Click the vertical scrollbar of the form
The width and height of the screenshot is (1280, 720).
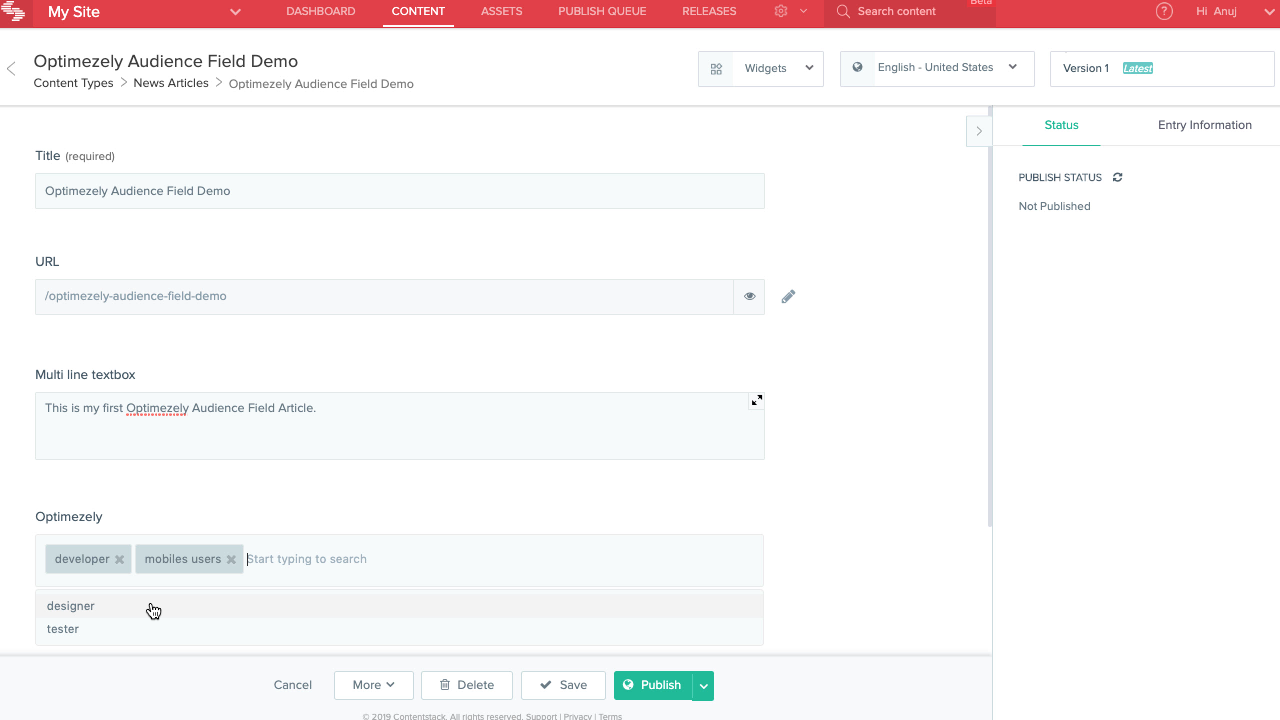pos(990,316)
